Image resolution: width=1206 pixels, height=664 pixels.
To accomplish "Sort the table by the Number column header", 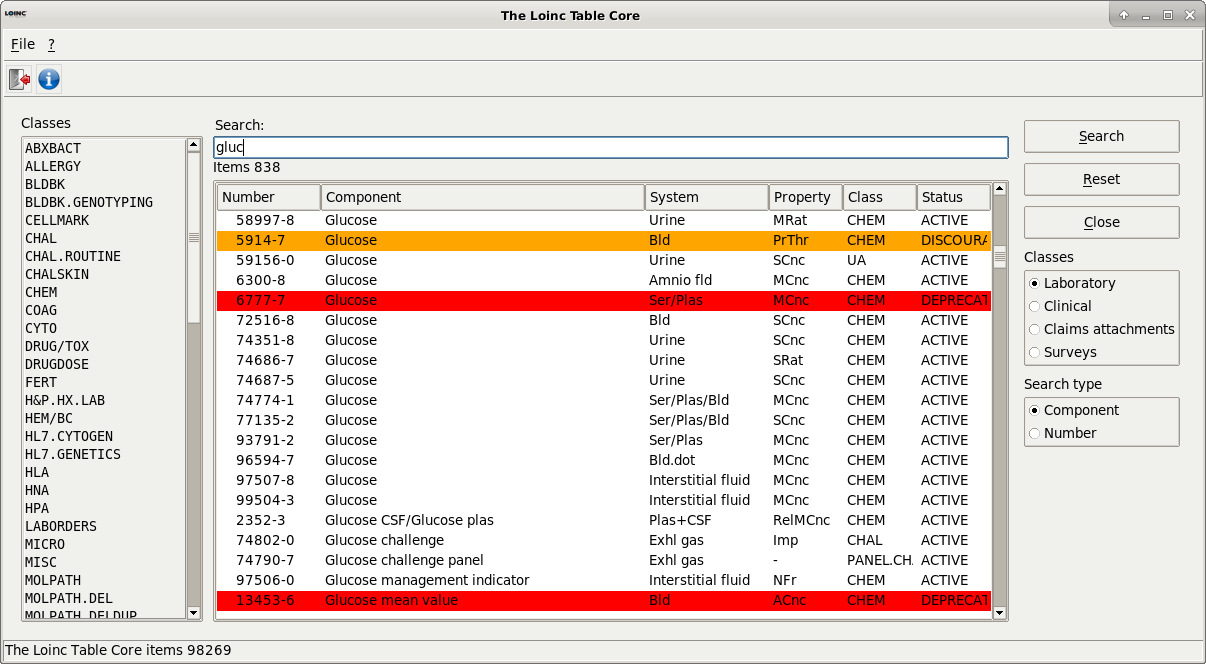I will (x=269, y=197).
